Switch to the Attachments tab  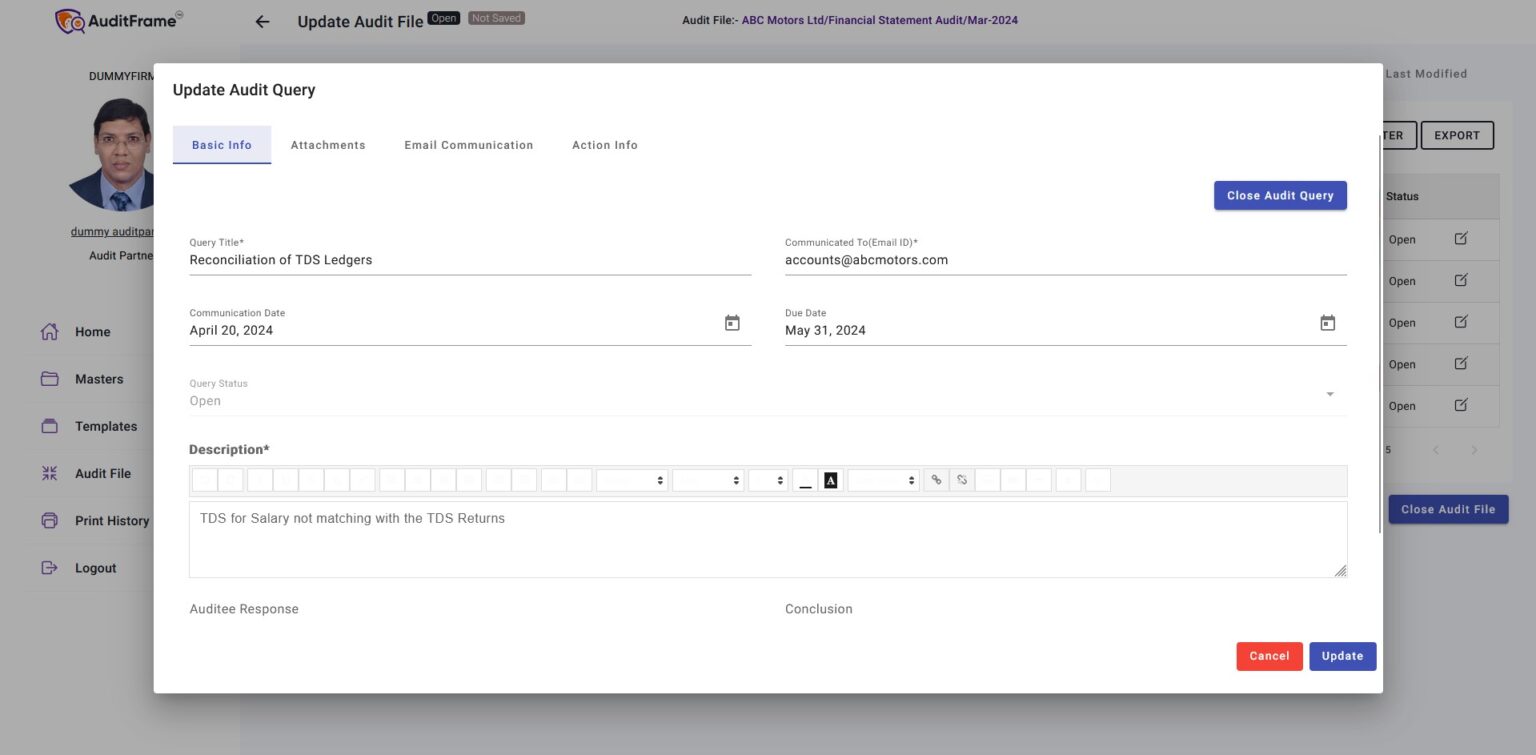(328, 144)
